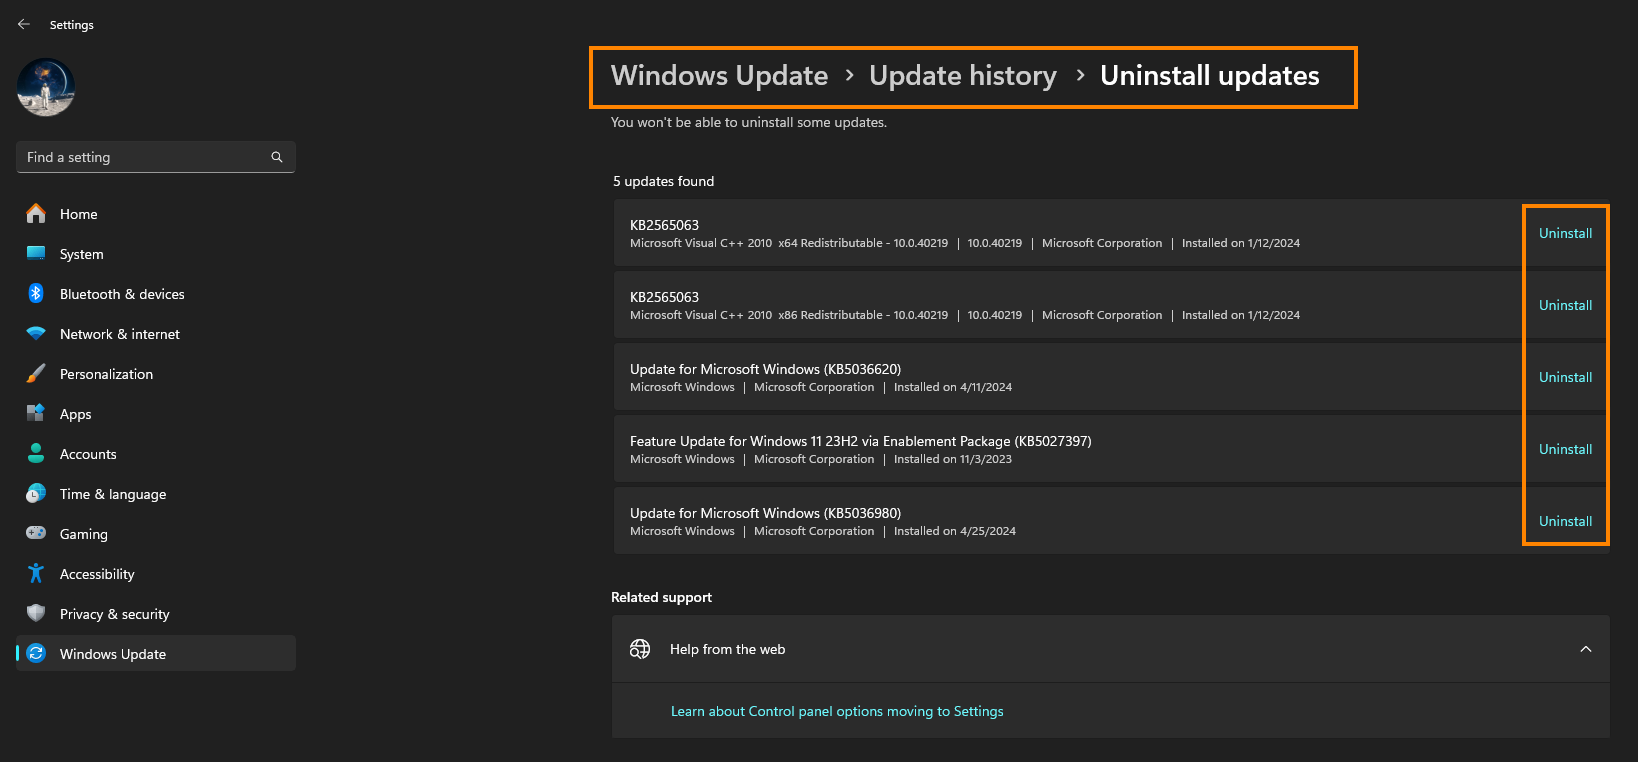Click the Network wifi icon
The image size is (1638, 762).
(x=36, y=334)
